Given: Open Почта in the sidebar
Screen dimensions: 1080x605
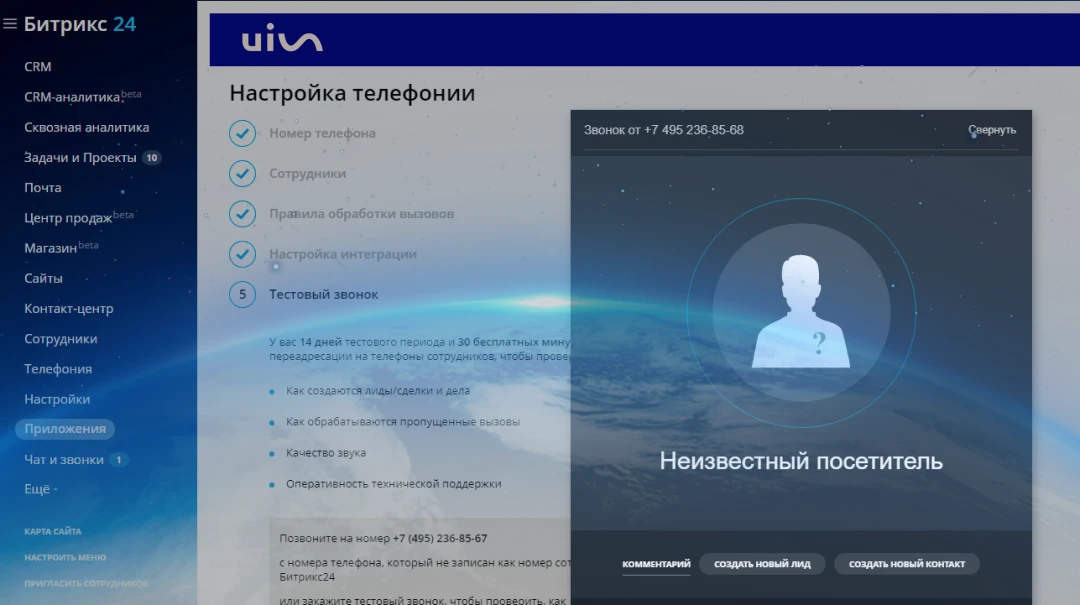Looking at the screenshot, I should 43,187.
